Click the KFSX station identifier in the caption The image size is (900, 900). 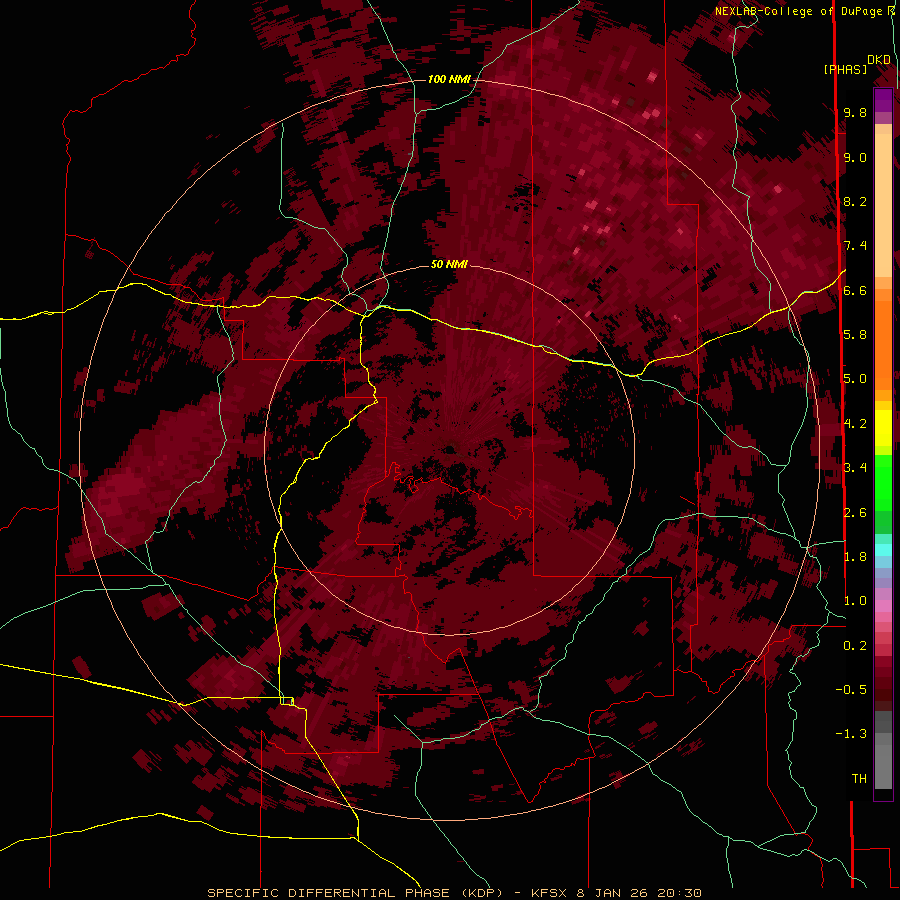(x=551, y=893)
